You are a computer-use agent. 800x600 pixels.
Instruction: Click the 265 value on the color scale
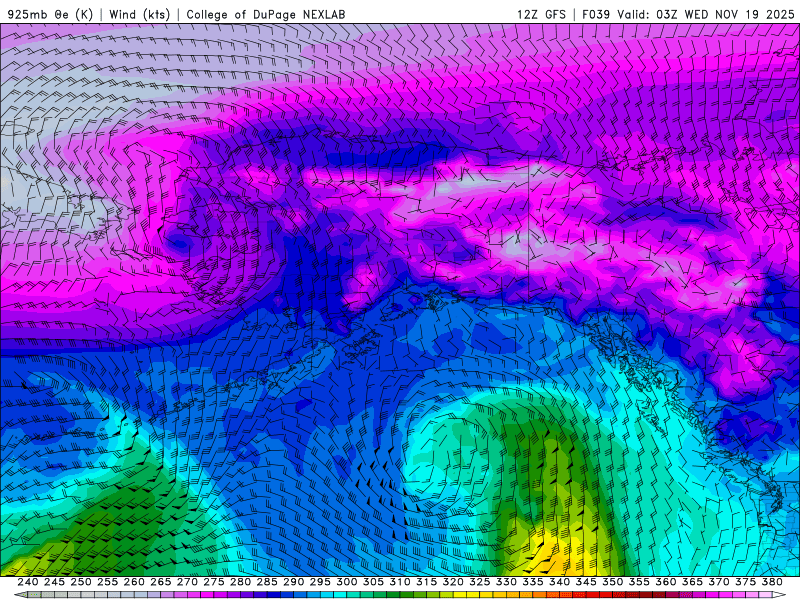point(161,582)
